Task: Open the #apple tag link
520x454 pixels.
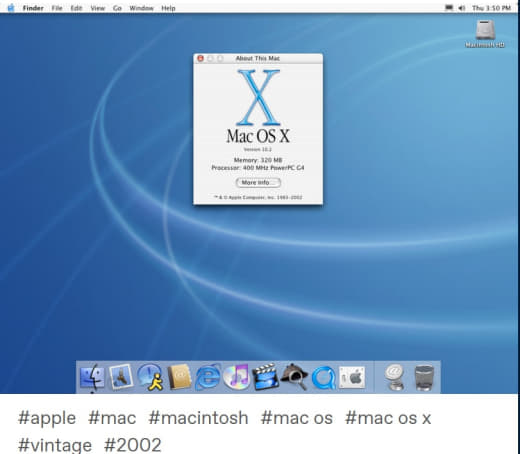Action: (47, 418)
